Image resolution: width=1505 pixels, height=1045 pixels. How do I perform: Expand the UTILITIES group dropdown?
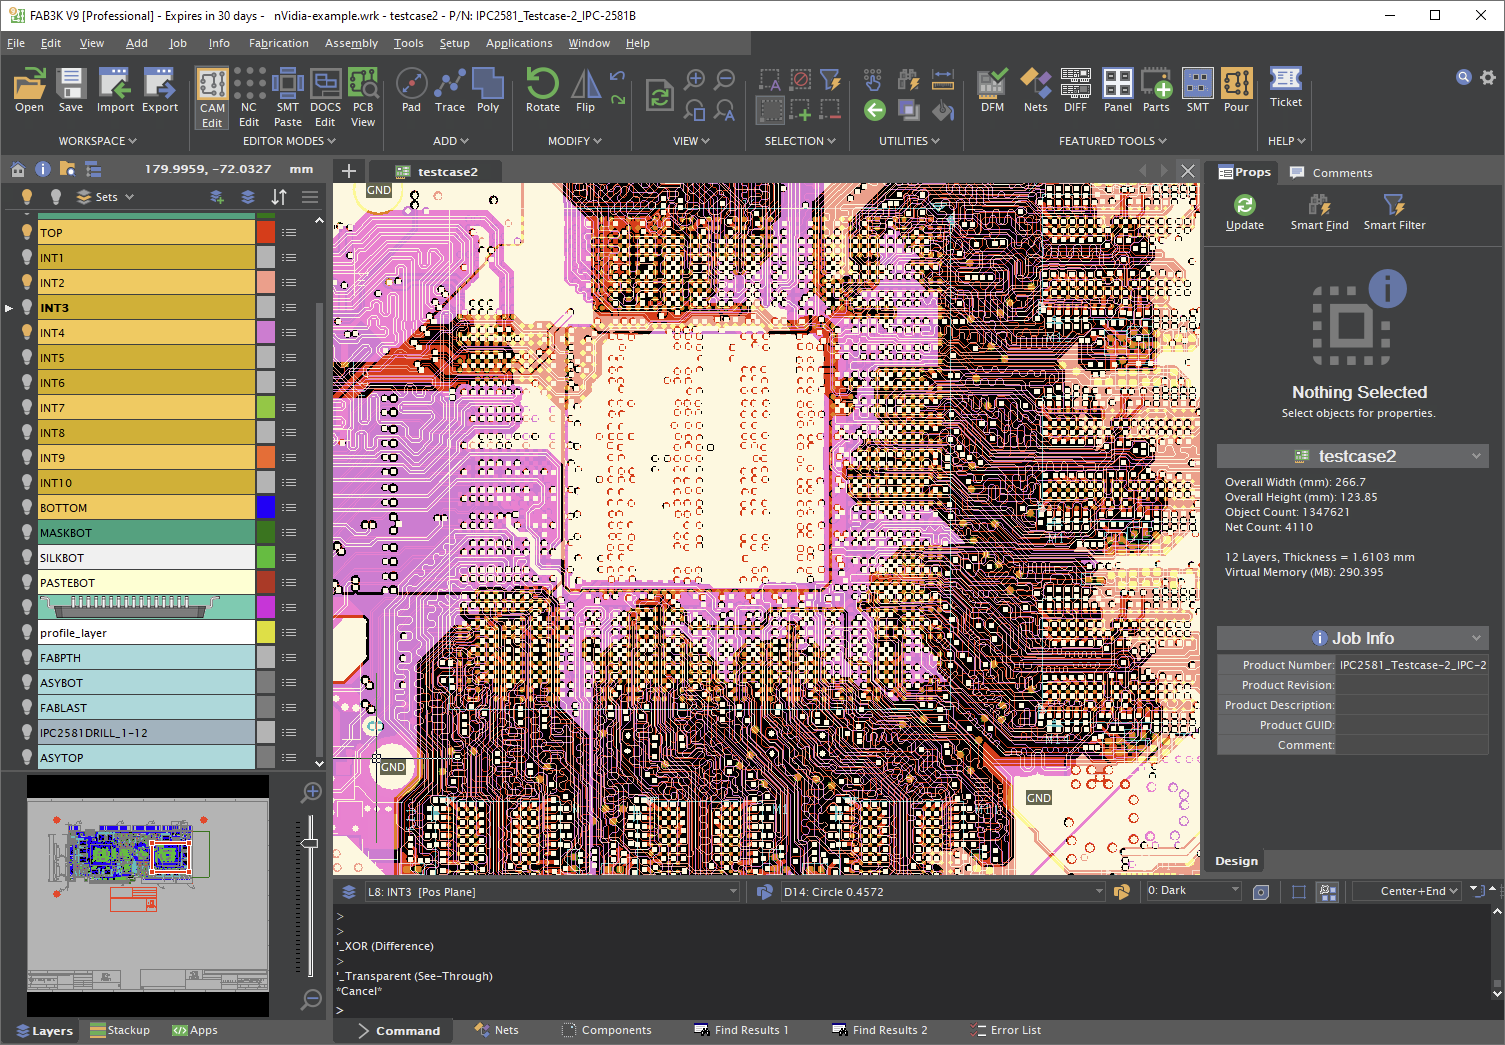point(909,141)
